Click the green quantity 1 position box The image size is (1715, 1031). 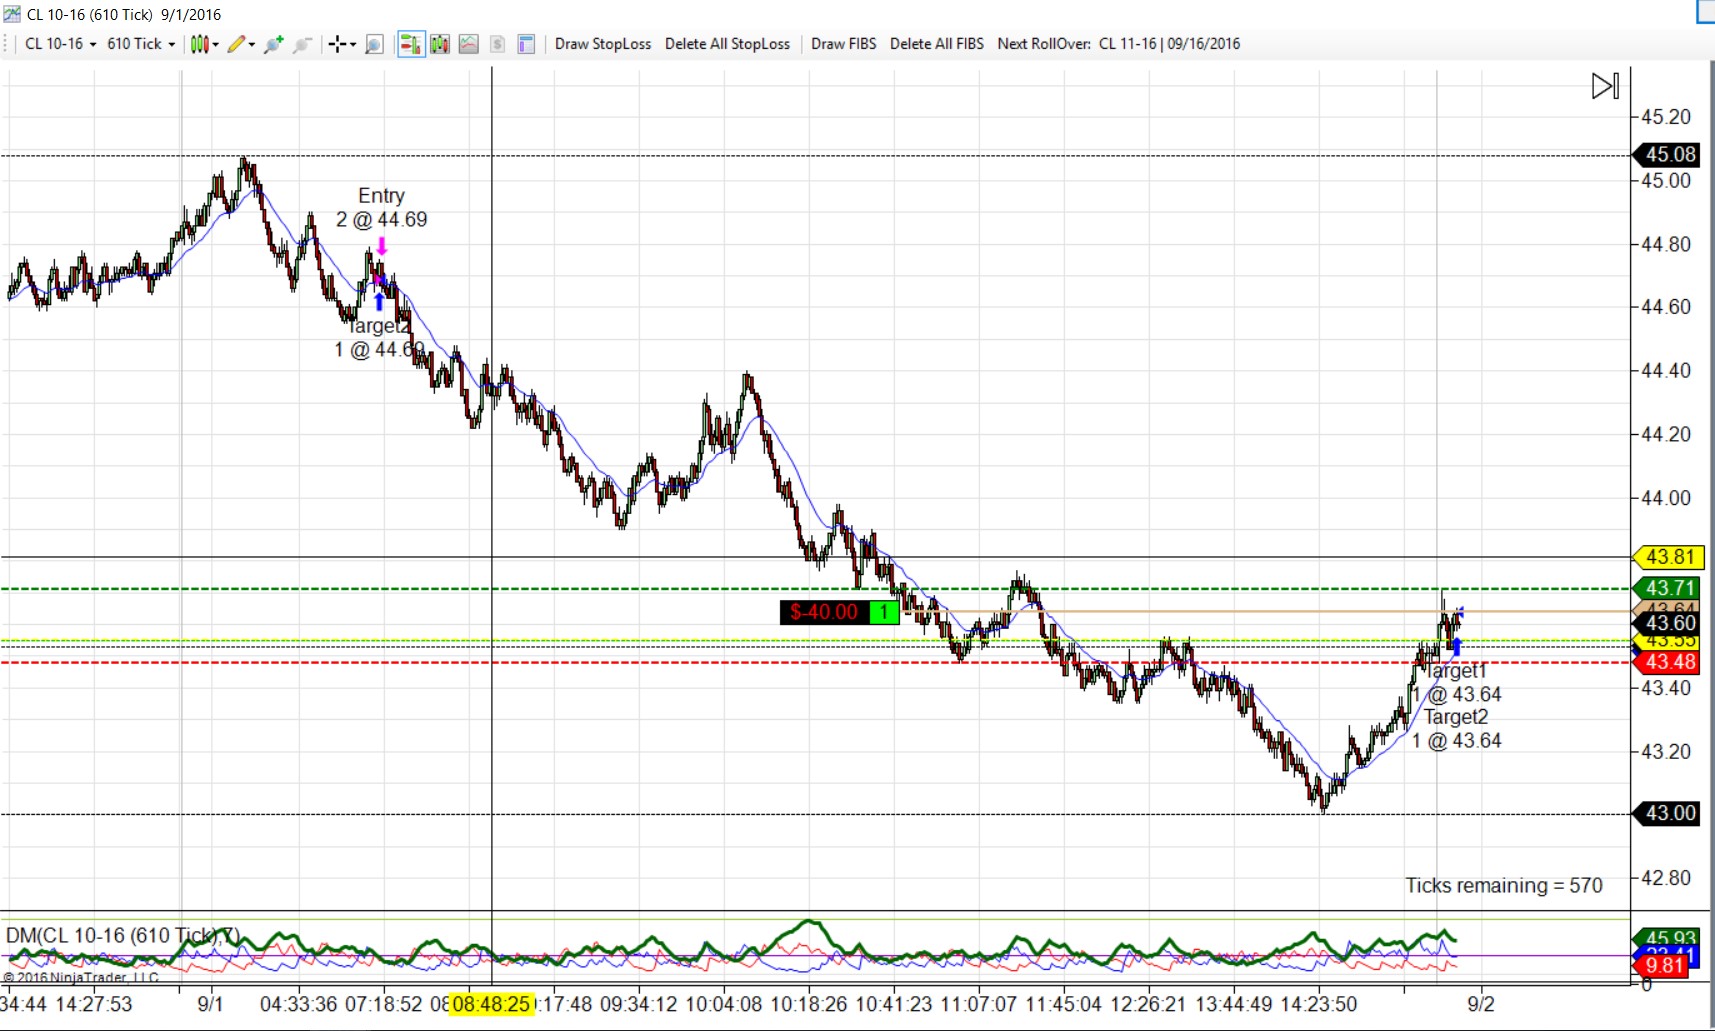(x=884, y=612)
